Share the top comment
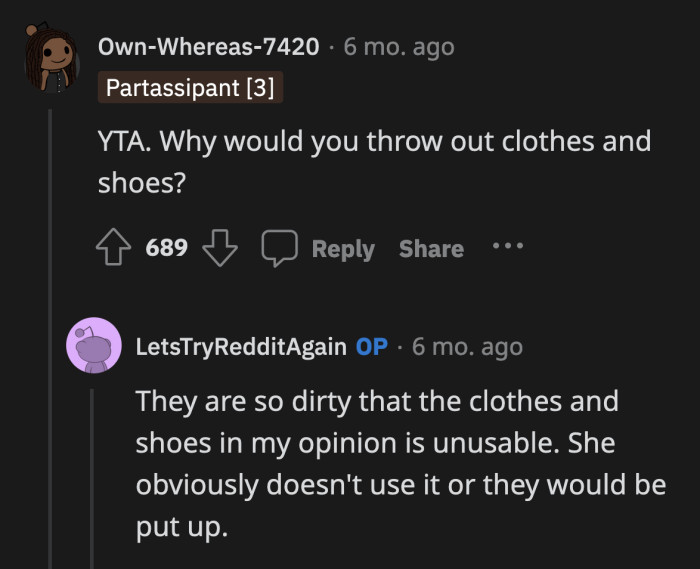700x569 pixels. tap(431, 249)
